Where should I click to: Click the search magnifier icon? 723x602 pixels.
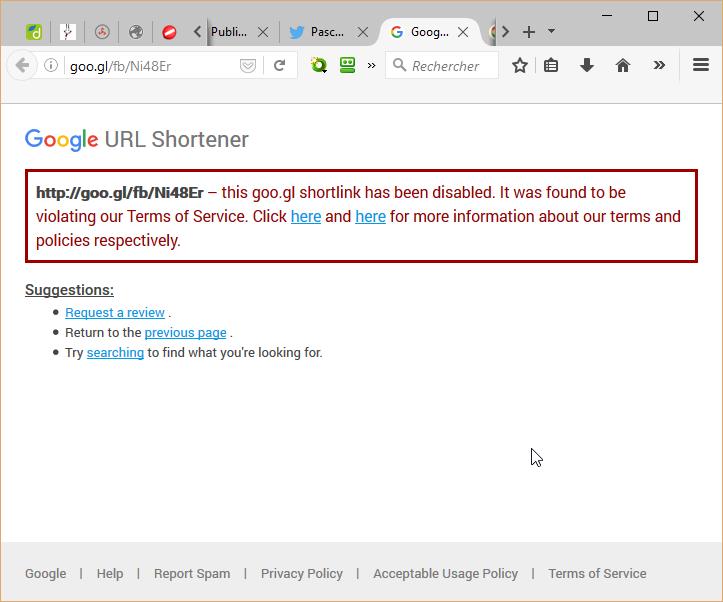399,65
